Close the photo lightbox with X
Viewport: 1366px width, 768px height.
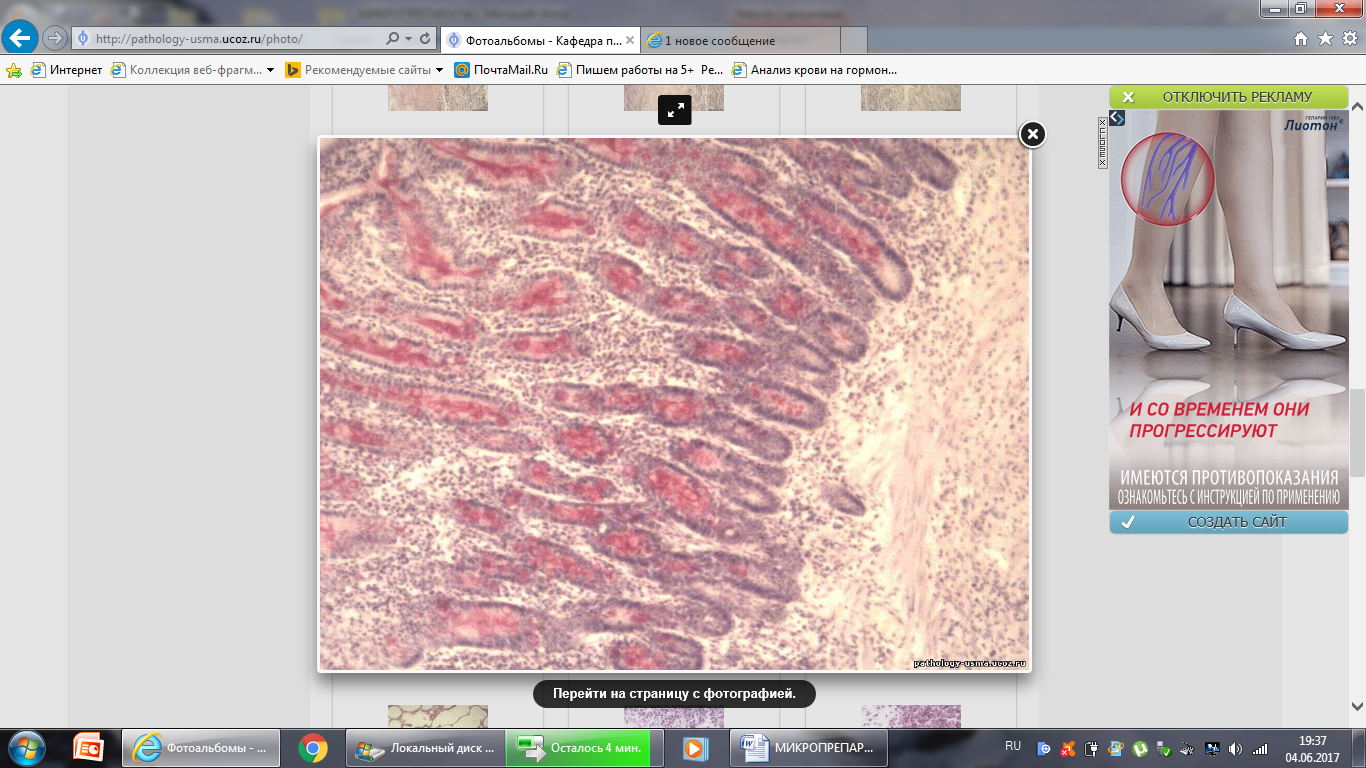pyautogui.click(x=1032, y=134)
